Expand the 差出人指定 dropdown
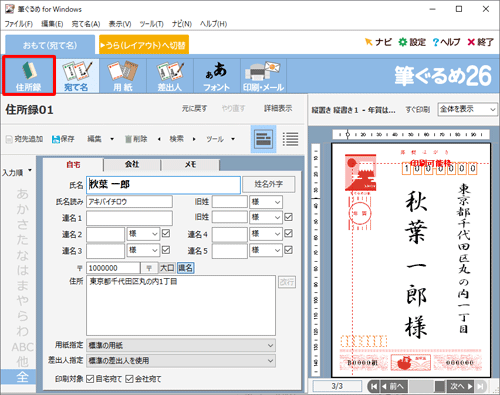The height and width of the screenshot is (395, 500). 181,361
